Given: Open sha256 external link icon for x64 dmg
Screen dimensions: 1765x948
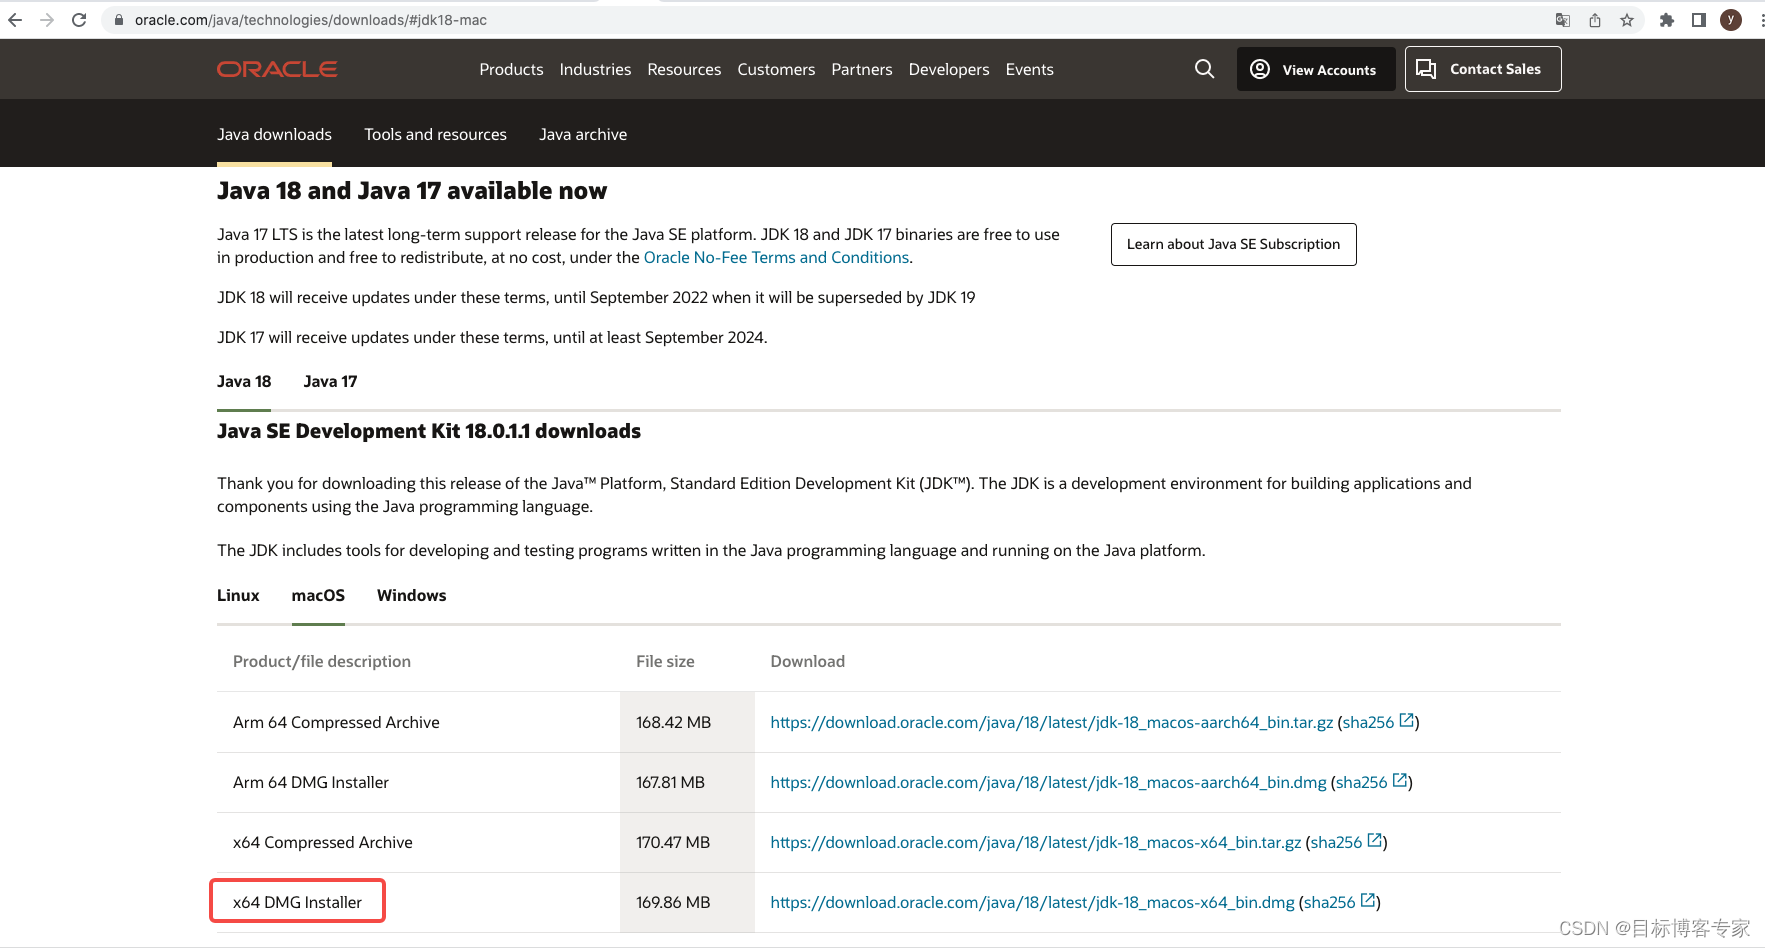Looking at the screenshot, I should point(1368,901).
